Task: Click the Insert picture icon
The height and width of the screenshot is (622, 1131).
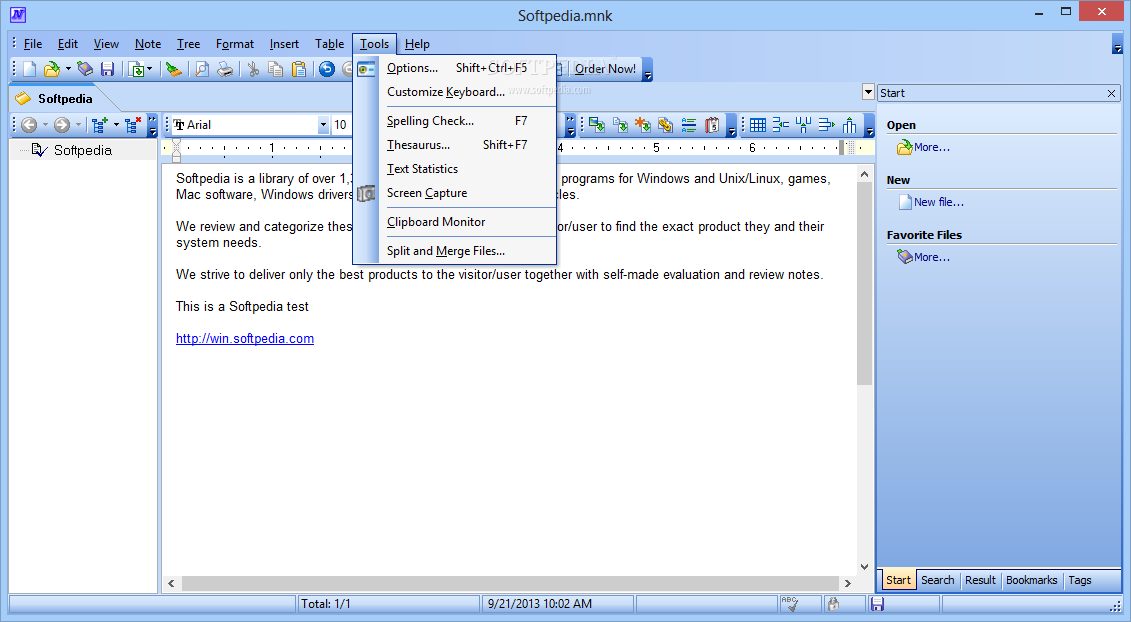Action: tap(597, 125)
